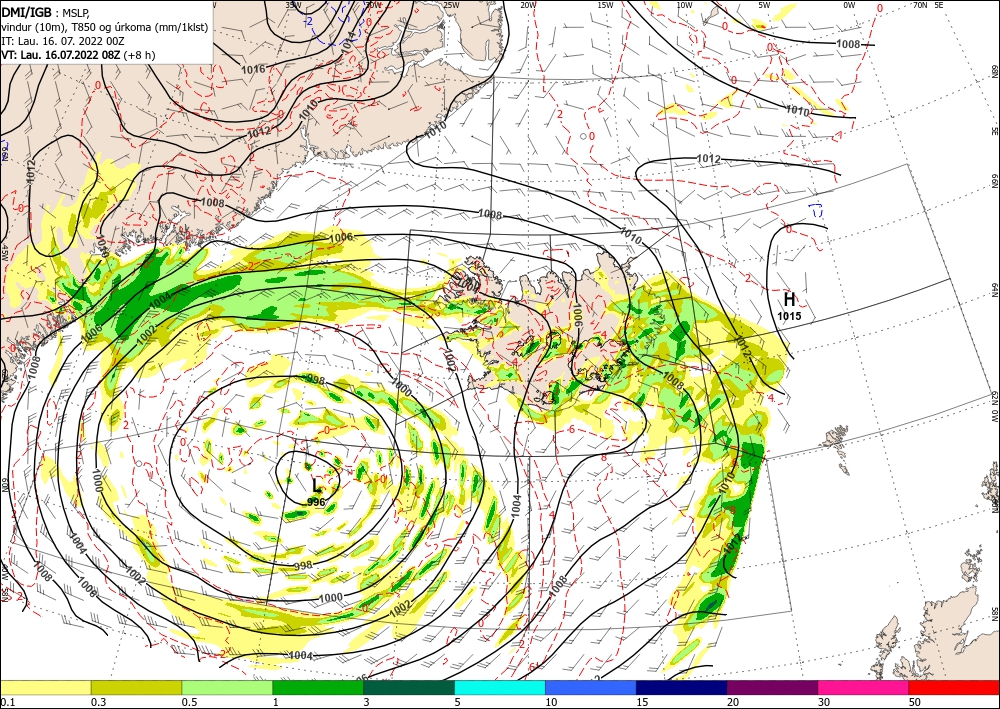Click the '0.3' legend scale label
Viewport: 1000px width, 709px height.
[99, 702]
